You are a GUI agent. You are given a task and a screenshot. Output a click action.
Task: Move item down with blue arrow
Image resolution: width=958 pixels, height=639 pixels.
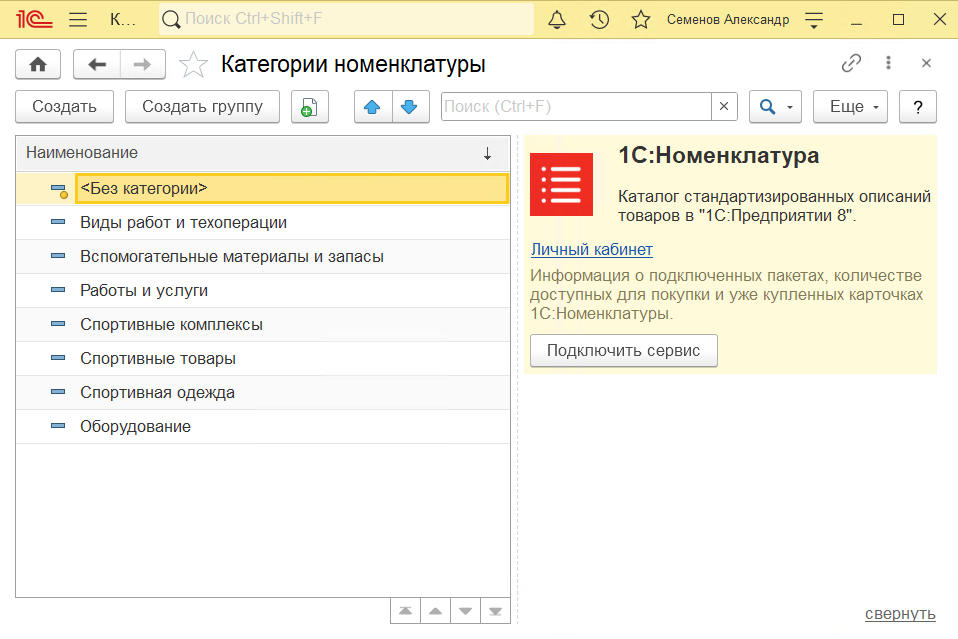click(x=411, y=107)
